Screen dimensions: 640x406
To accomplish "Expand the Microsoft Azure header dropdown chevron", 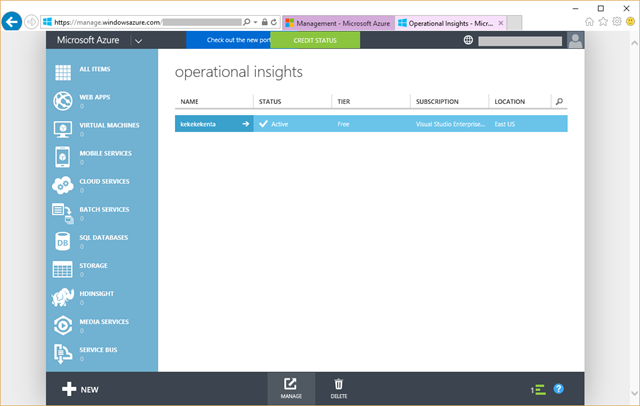I will tap(138, 41).
